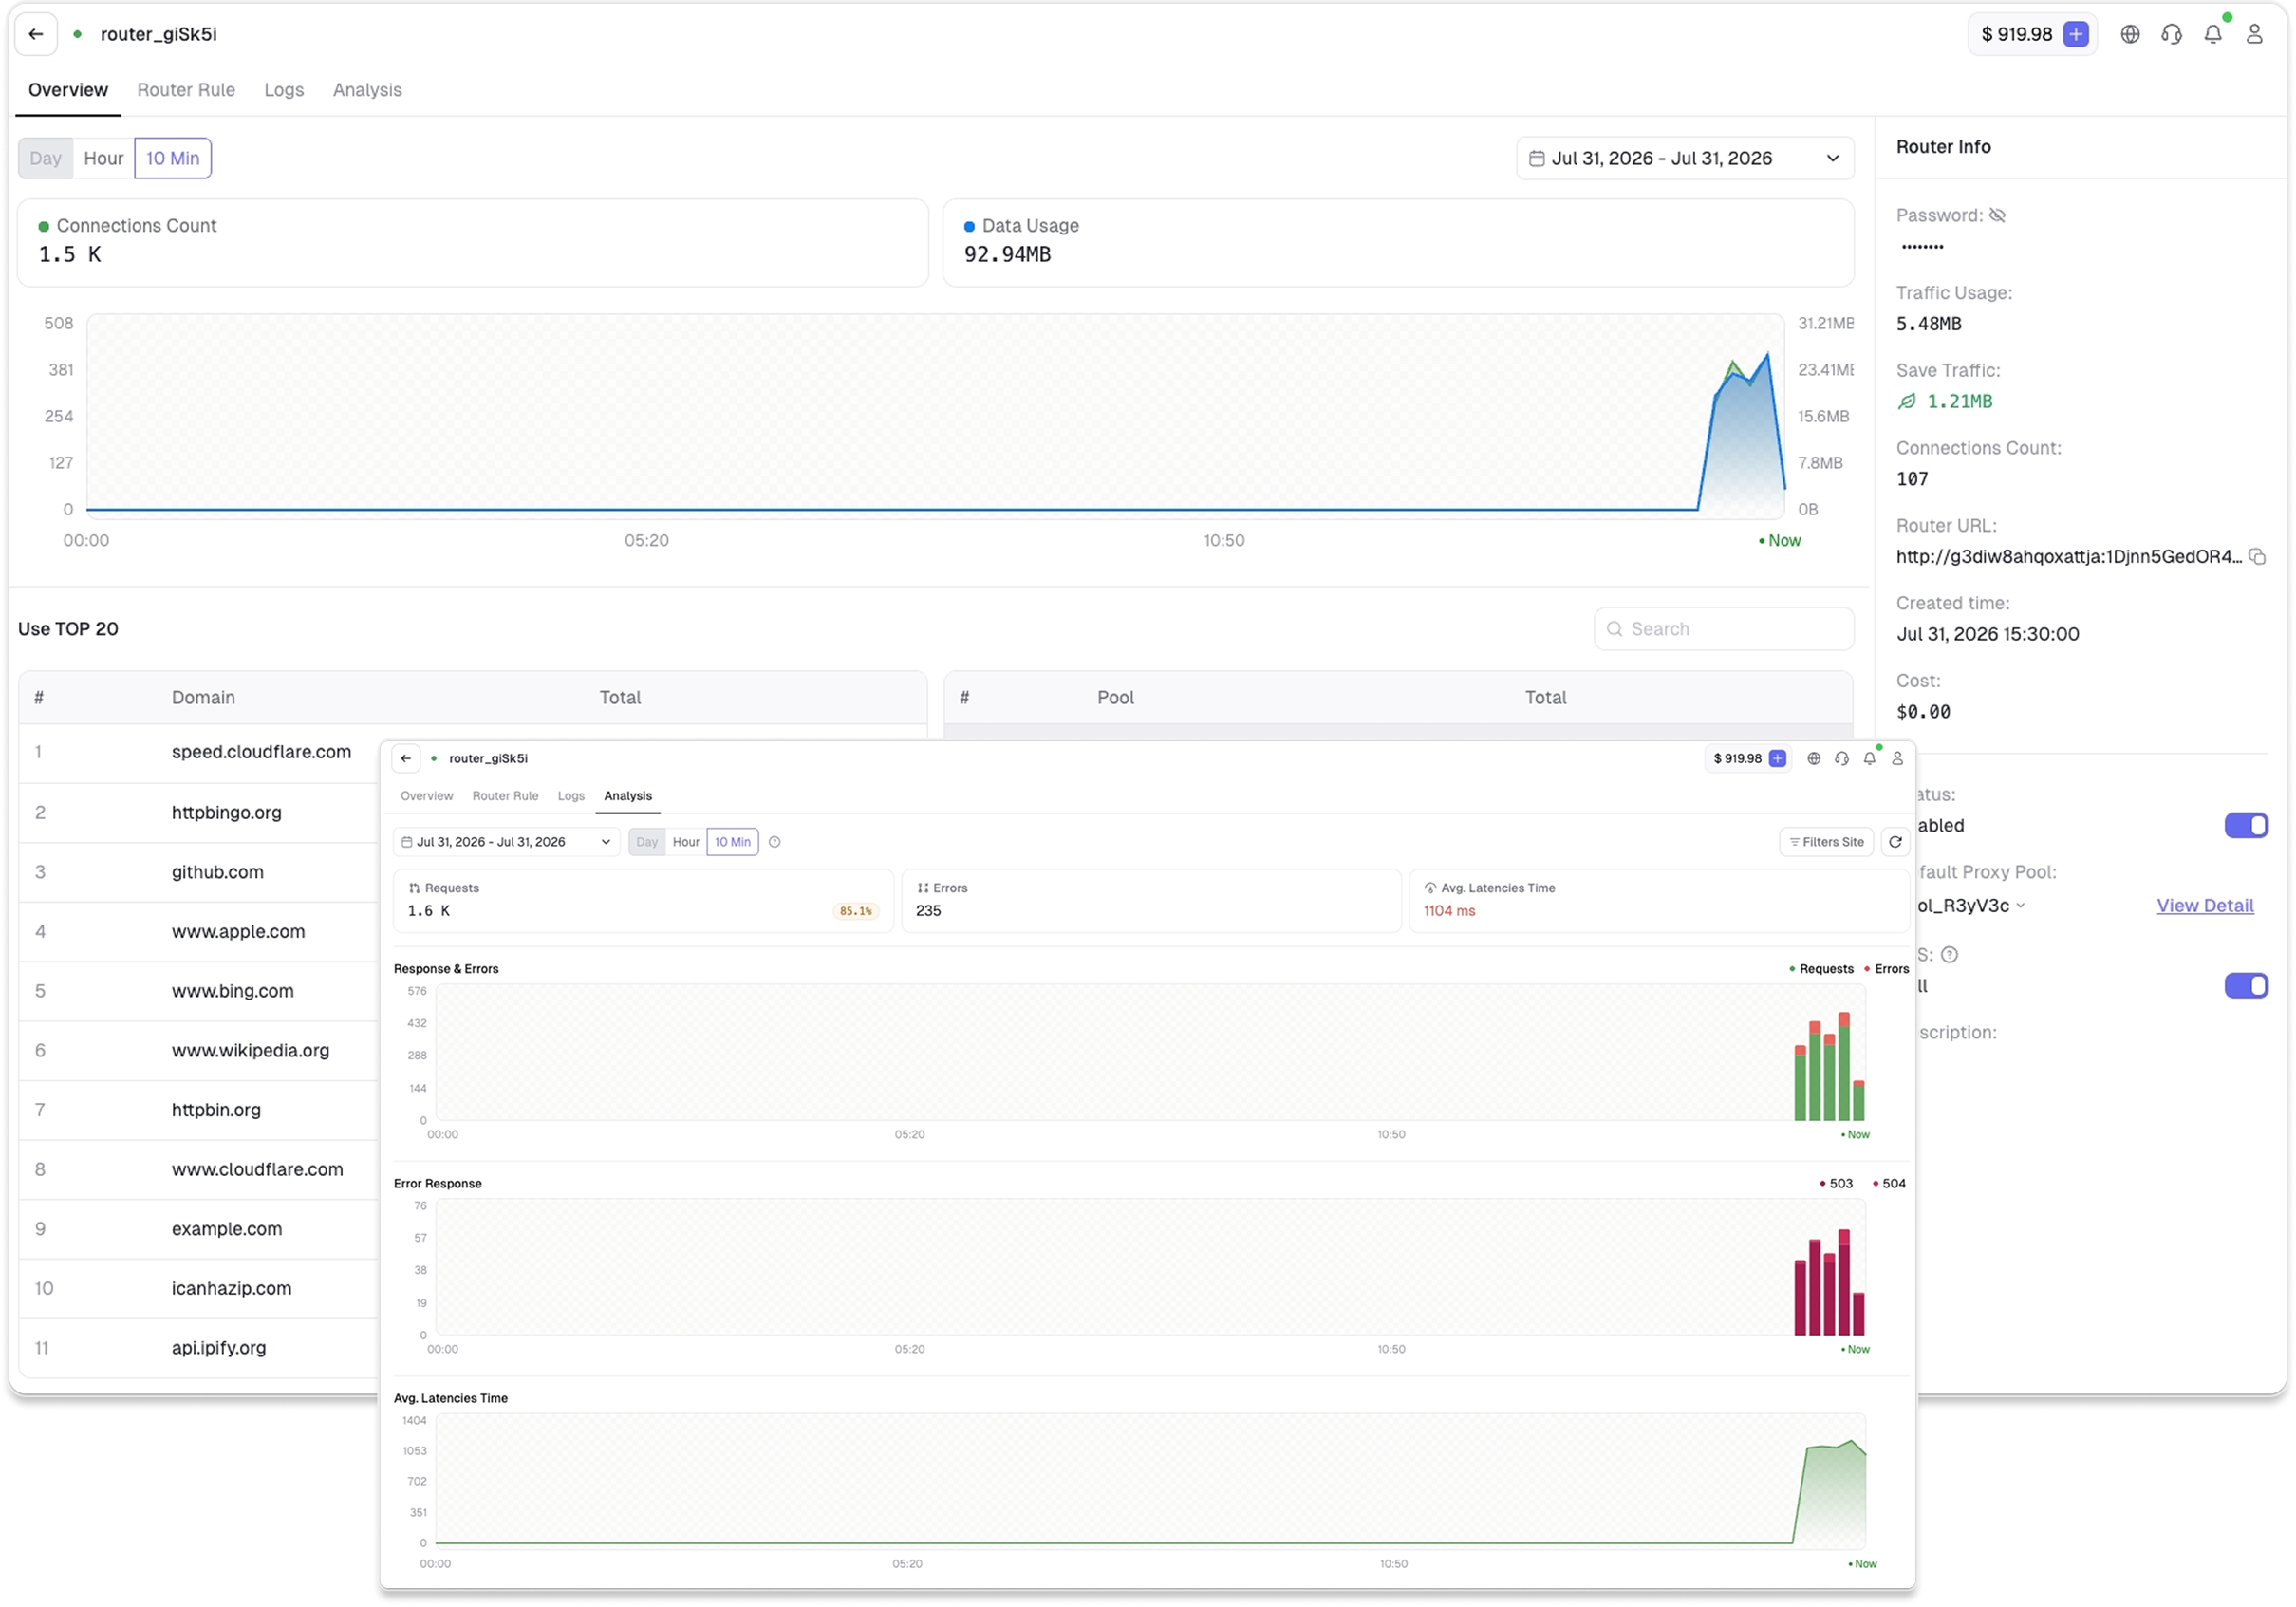2296x1607 pixels.
Task: Open the Overview tab in main window
Action: pyautogui.click(x=68, y=90)
